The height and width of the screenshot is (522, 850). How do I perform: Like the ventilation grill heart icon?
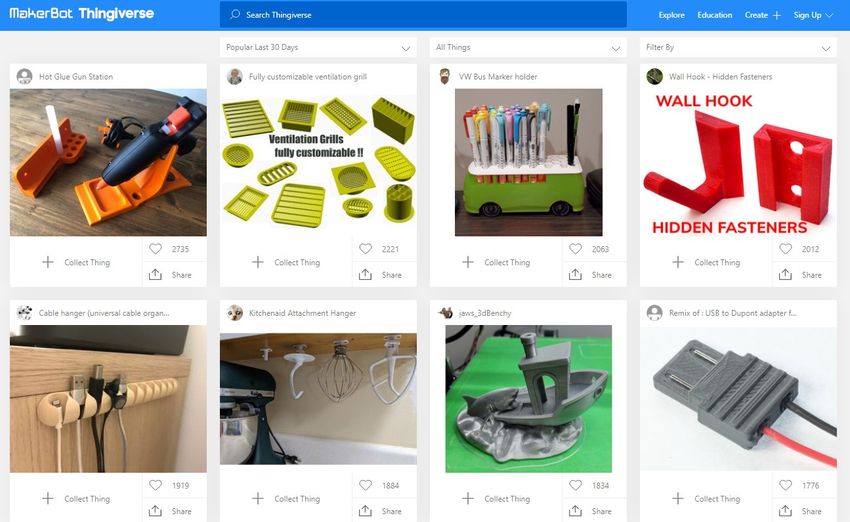[365, 249]
